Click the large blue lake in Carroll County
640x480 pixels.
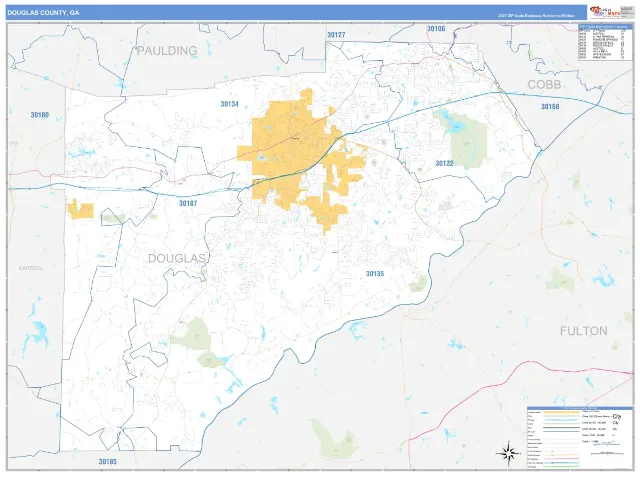(36, 335)
